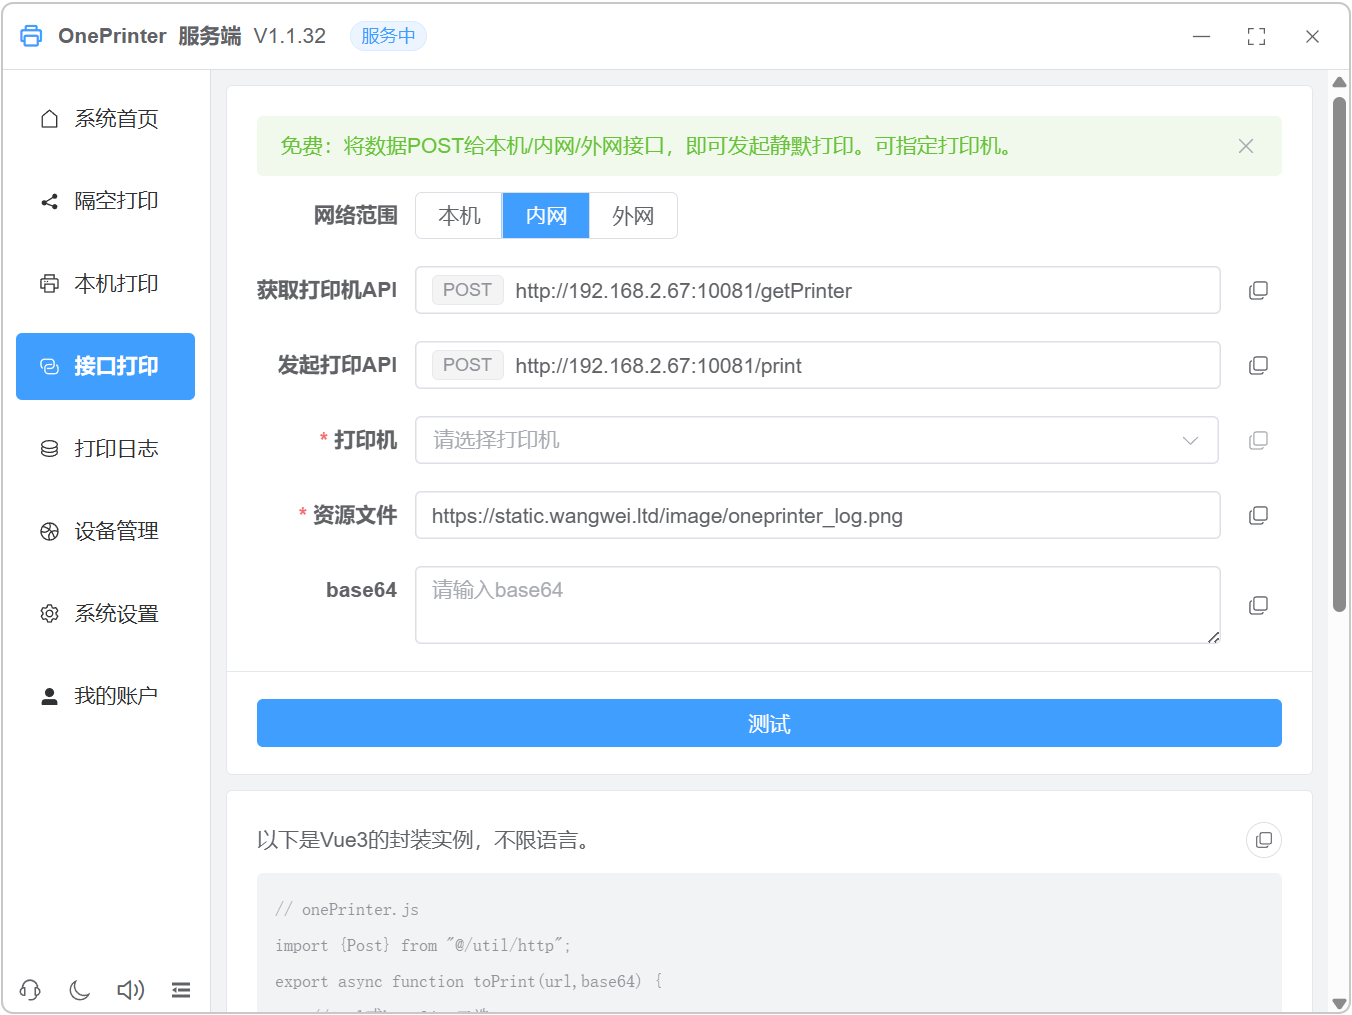
Task: Click the device icon next to 设备管理
Action: point(49,531)
